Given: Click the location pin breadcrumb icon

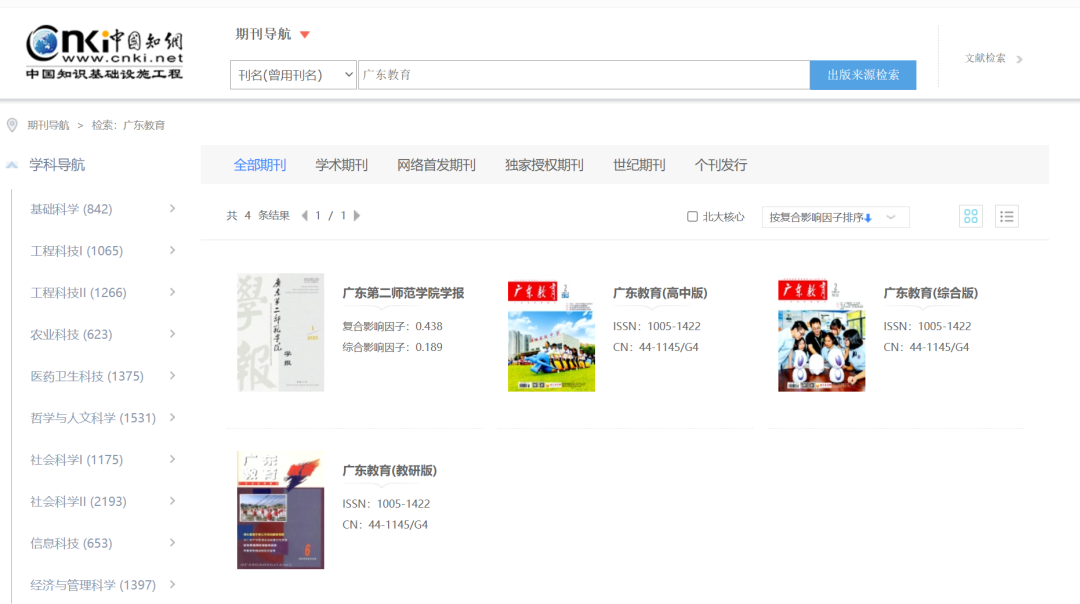Looking at the screenshot, I should 11,125.
